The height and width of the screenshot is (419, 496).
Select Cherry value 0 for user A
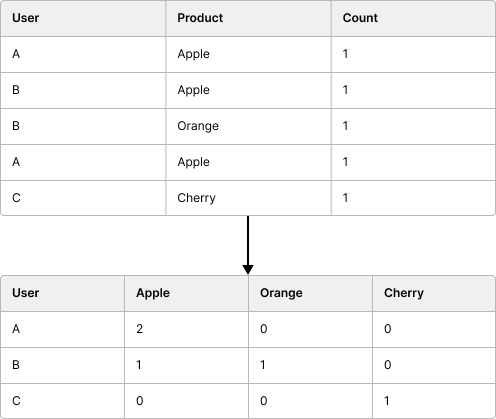pos(434,329)
